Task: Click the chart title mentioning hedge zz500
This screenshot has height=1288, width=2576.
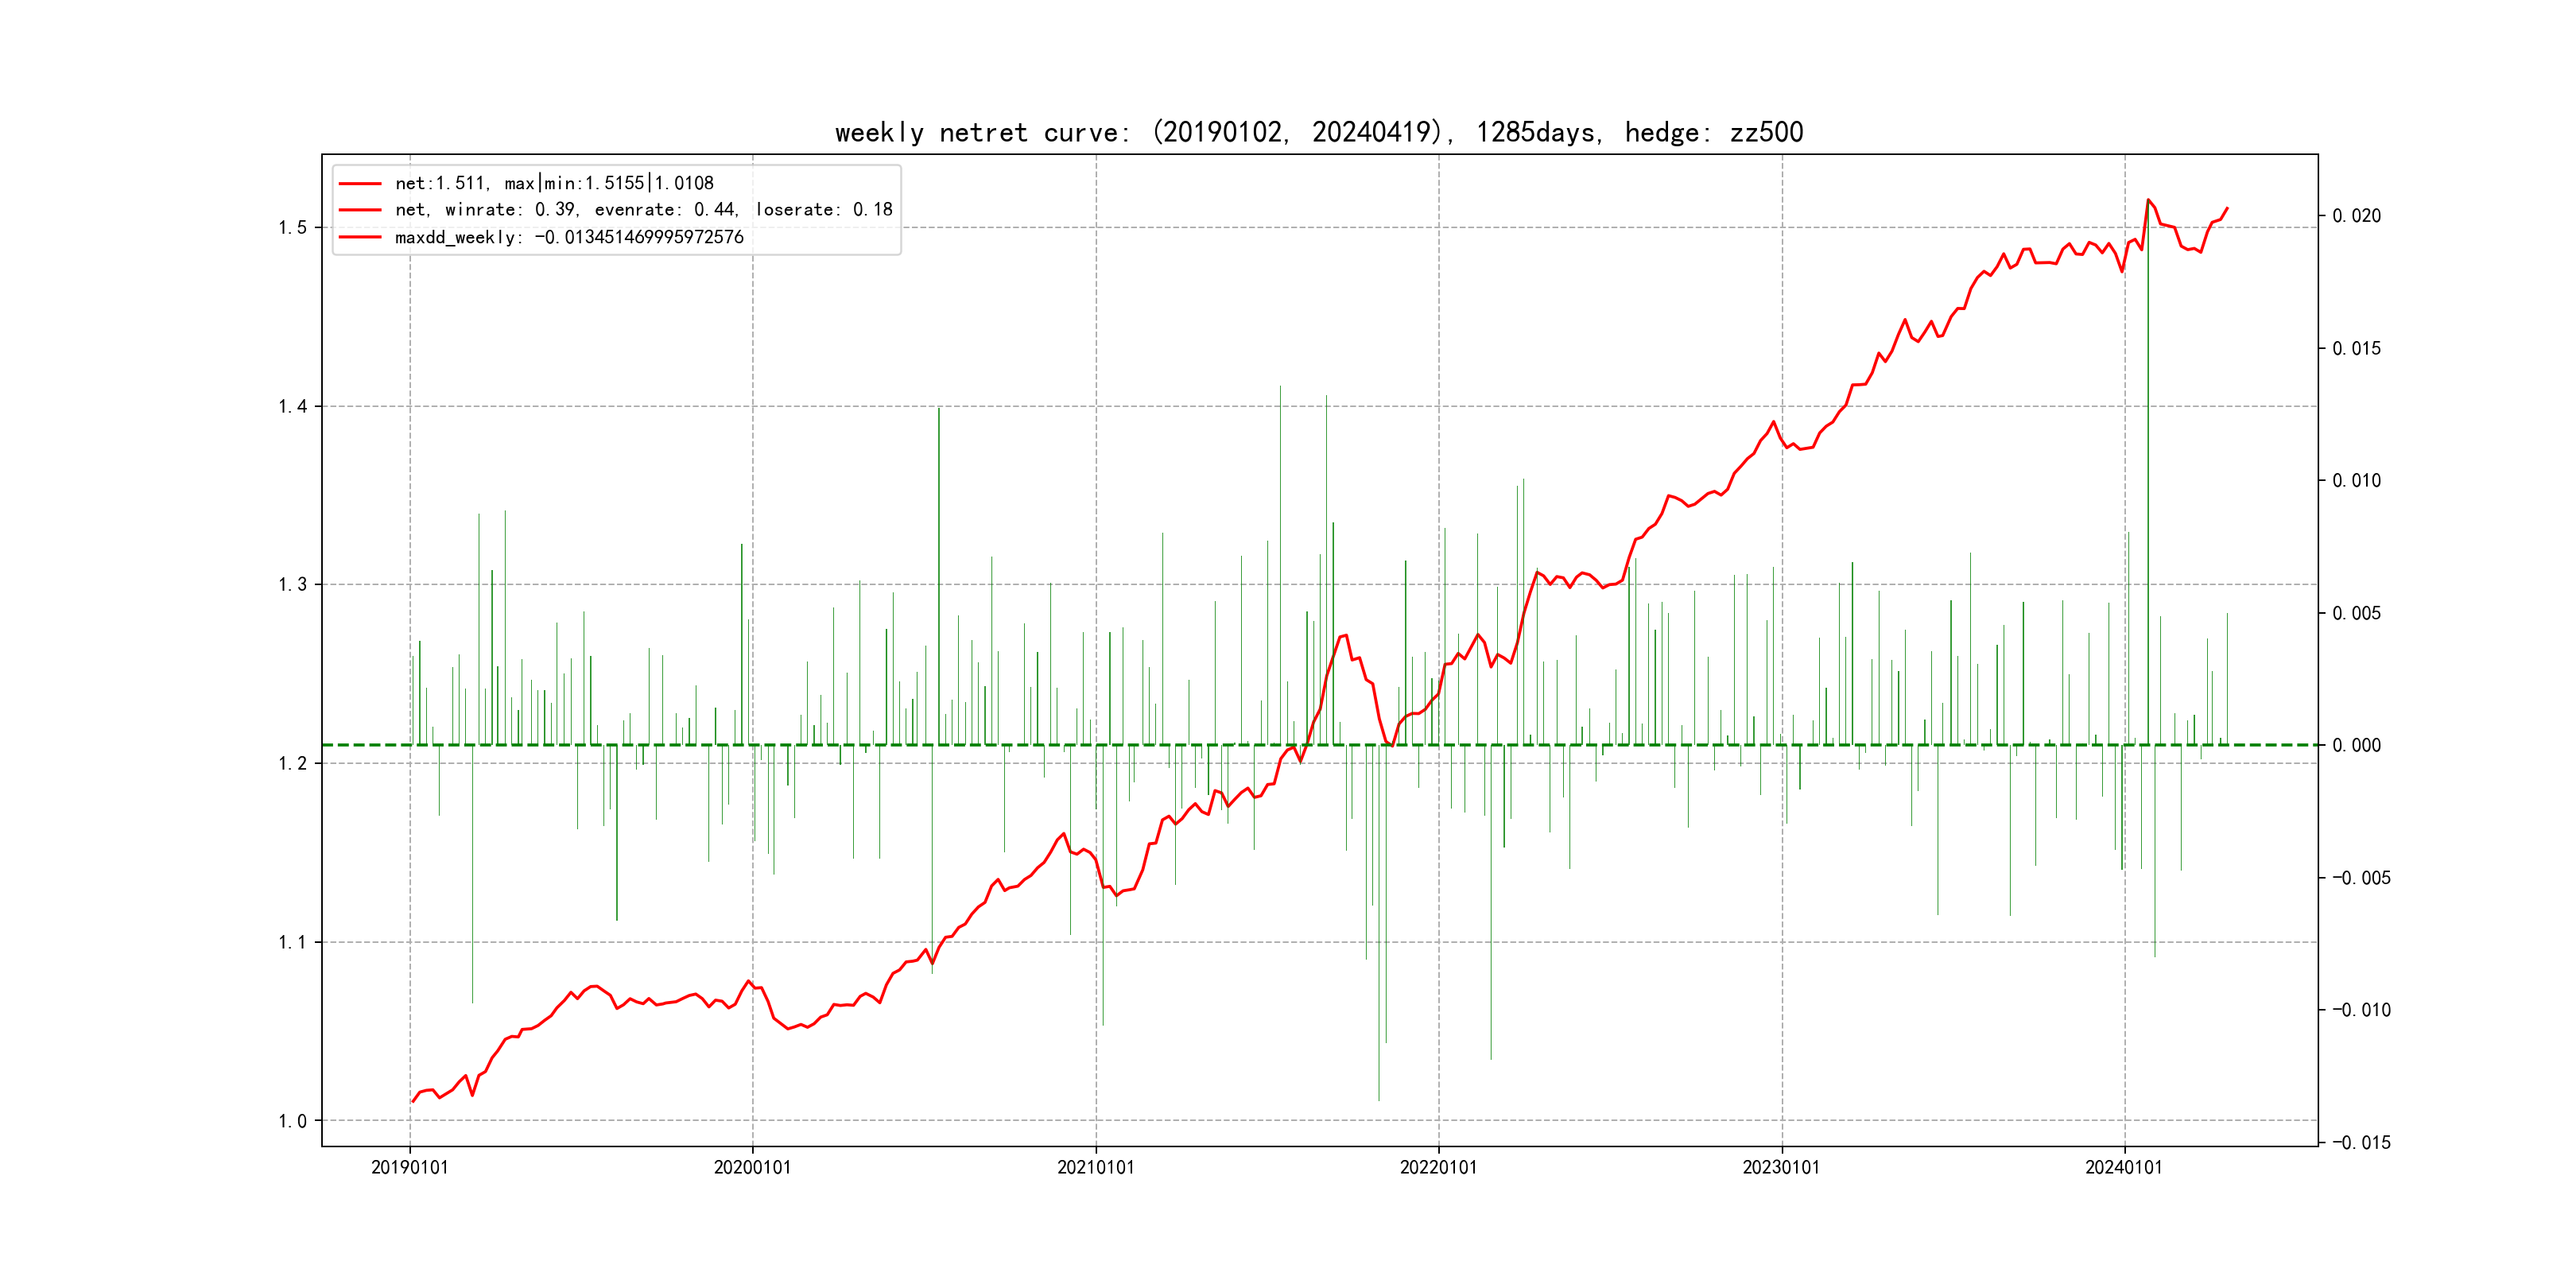Action: pyautogui.click(x=1318, y=132)
